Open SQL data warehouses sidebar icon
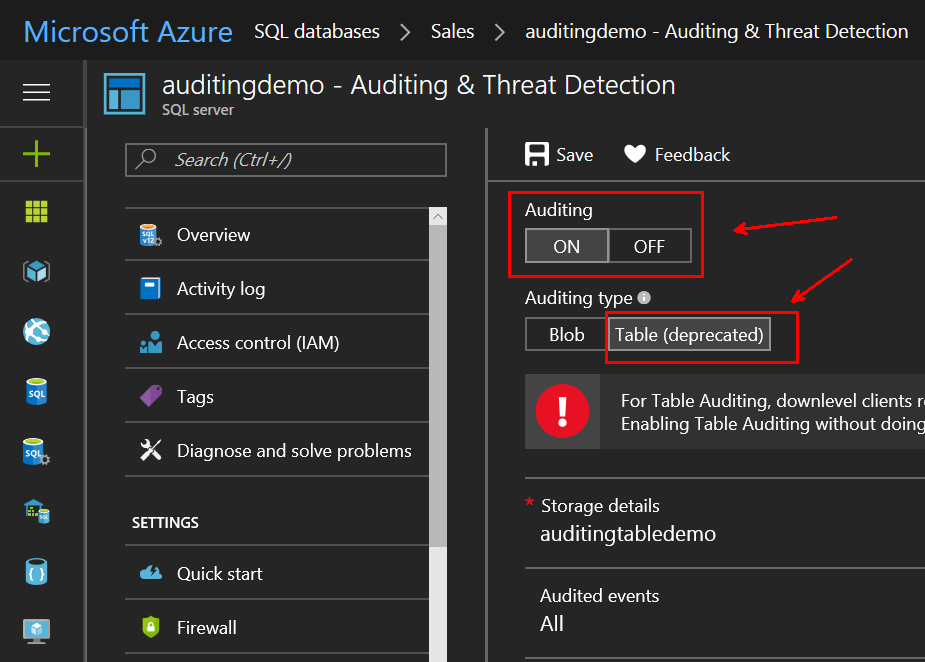Screen dimensions: 925x662 (37, 512)
